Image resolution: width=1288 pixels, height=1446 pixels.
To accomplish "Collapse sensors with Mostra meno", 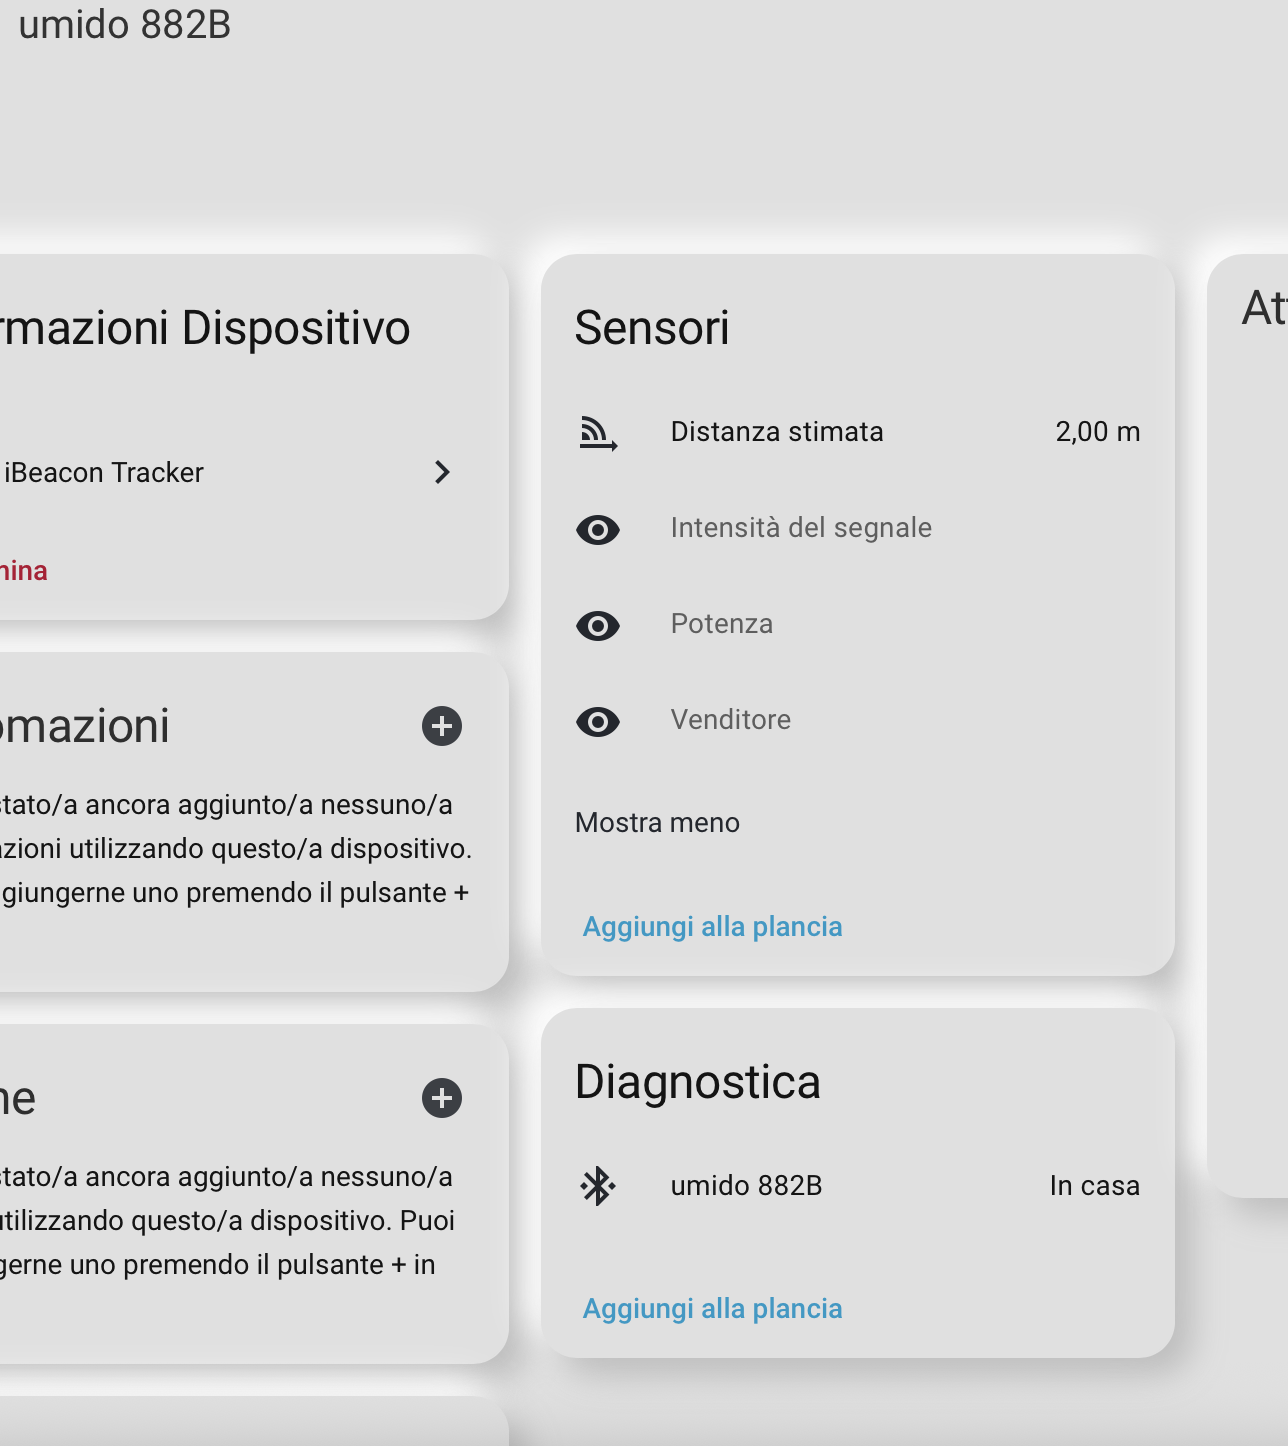I will click(x=657, y=823).
